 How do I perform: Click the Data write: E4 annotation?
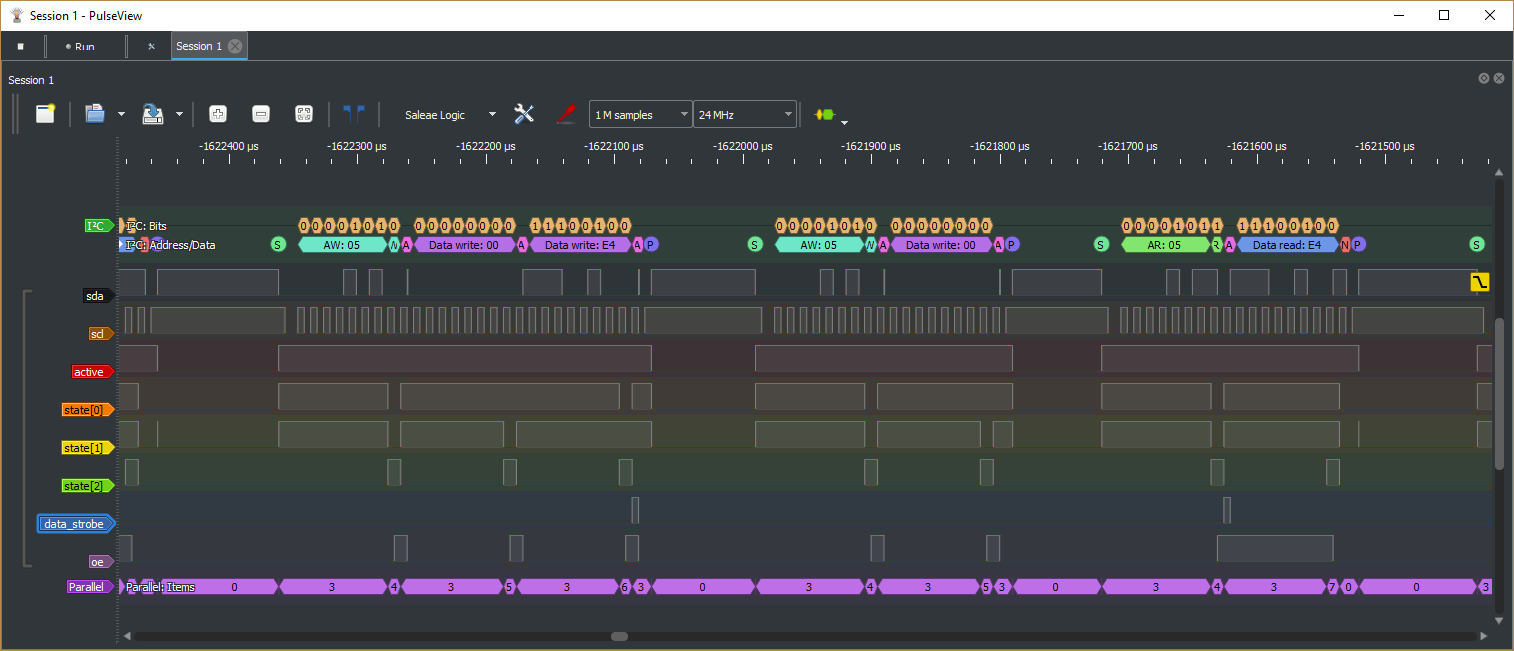(x=580, y=245)
